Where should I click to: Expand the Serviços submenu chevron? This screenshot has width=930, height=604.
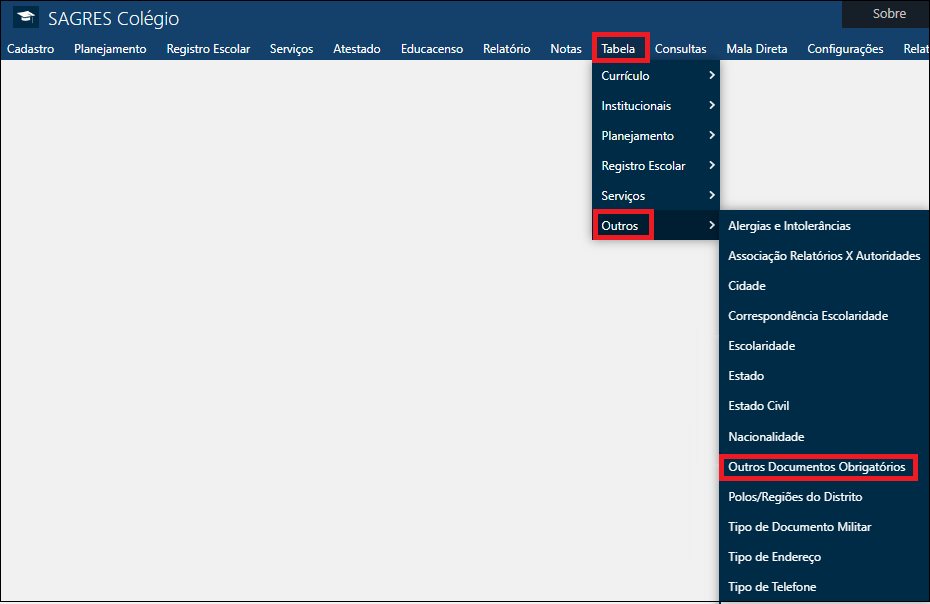point(713,195)
